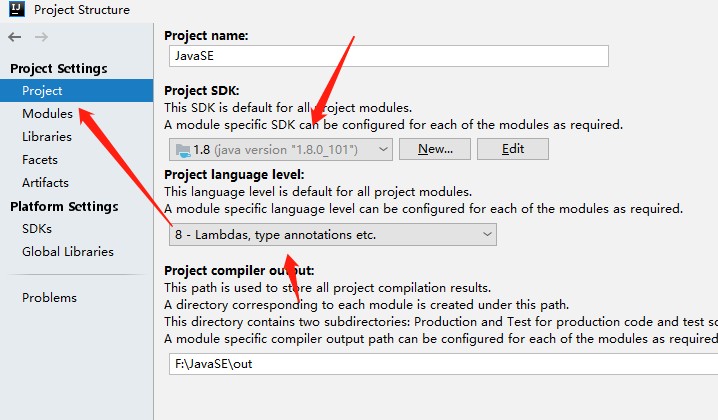Select Facets in the sidebar
This screenshot has height=420, width=718.
click(40, 160)
